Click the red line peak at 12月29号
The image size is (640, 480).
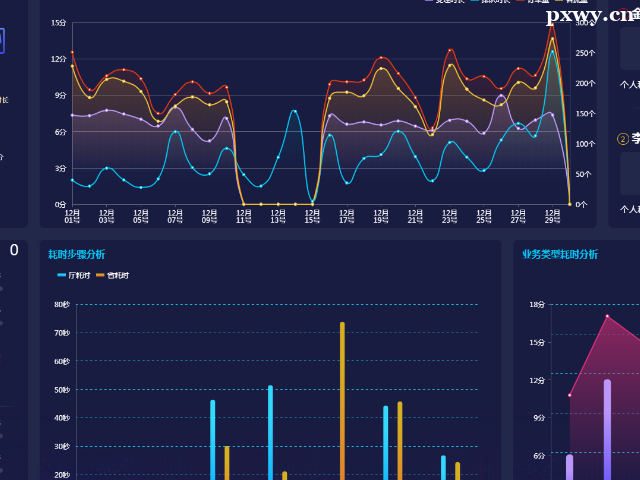552,26
